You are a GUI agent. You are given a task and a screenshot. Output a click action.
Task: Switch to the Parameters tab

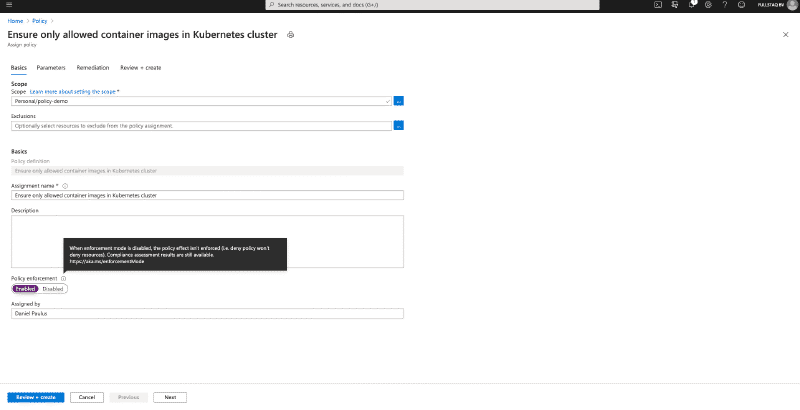tap(51, 68)
